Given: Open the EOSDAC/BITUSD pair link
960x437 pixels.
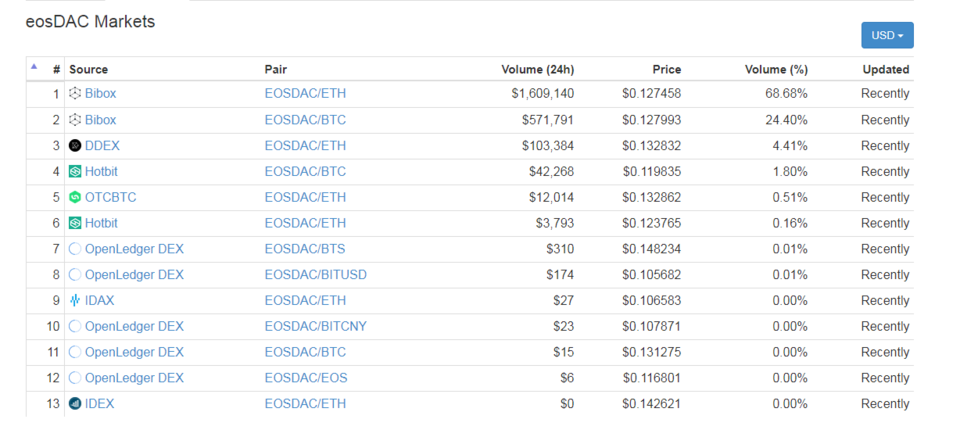Looking at the screenshot, I should [x=315, y=275].
